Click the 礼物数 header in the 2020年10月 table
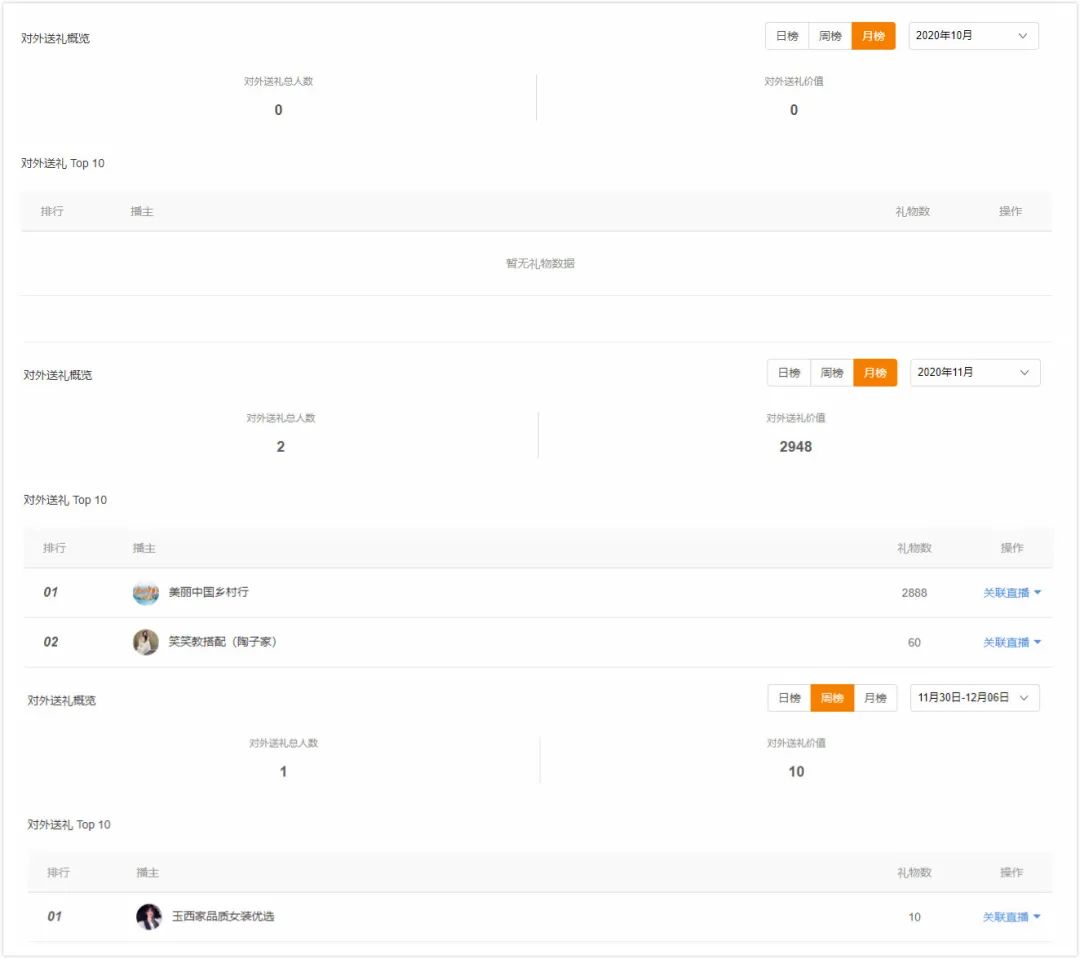The height and width of the screenshot is (959, 1080). point(913,212)
